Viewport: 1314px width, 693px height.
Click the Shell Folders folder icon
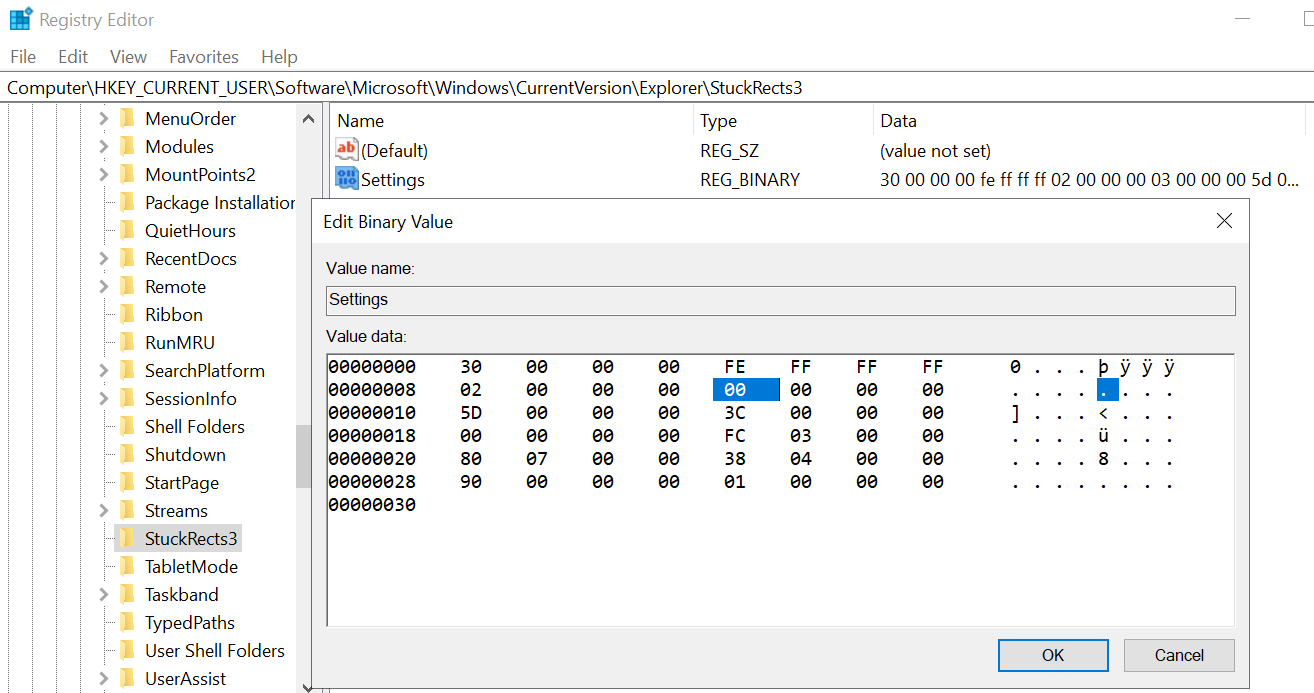(x=127, y=426)
